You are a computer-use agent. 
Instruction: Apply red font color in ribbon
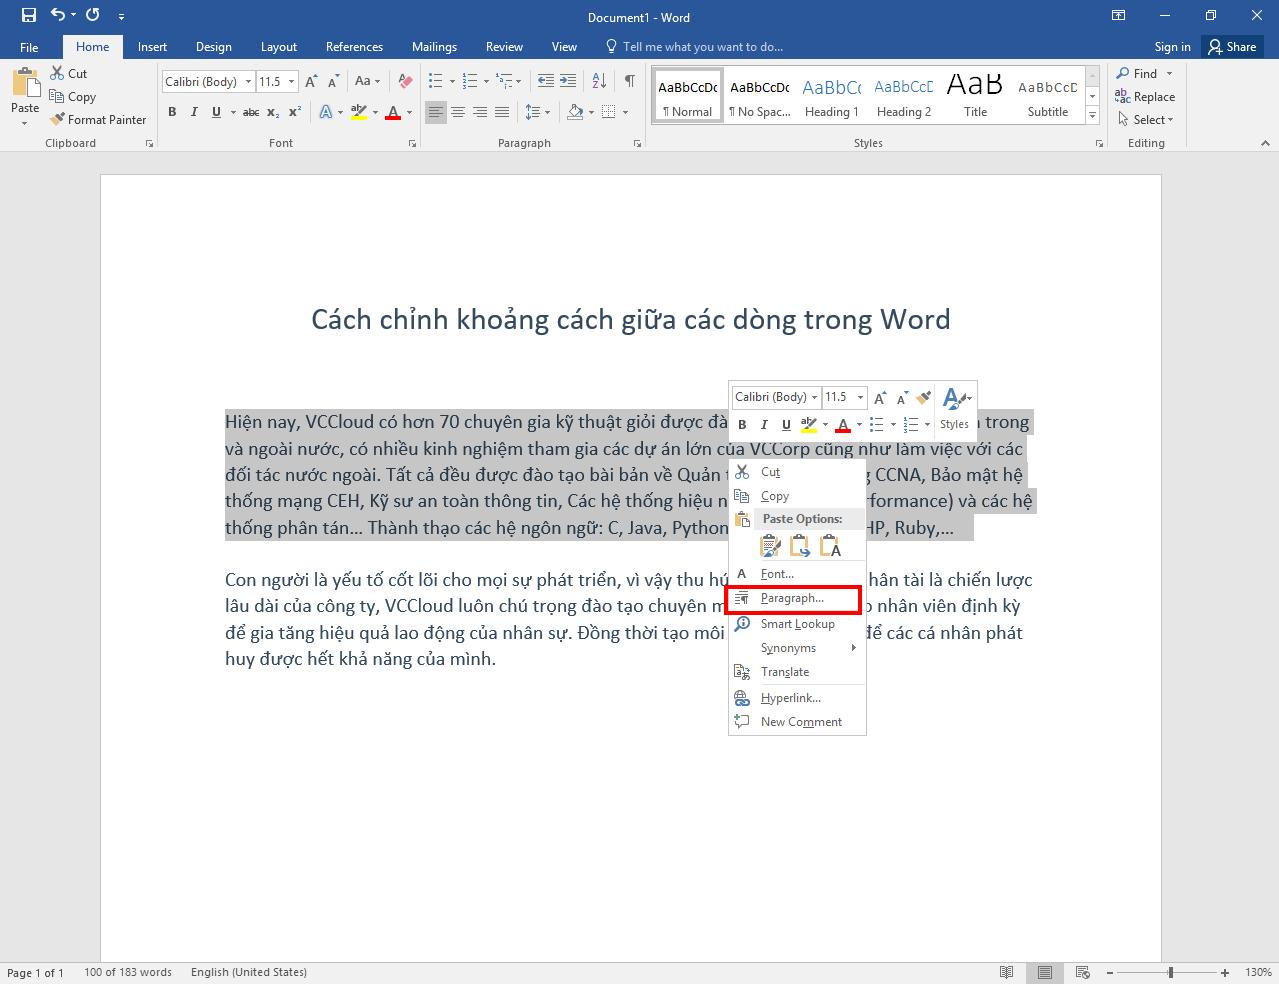(x=393, y=112)
